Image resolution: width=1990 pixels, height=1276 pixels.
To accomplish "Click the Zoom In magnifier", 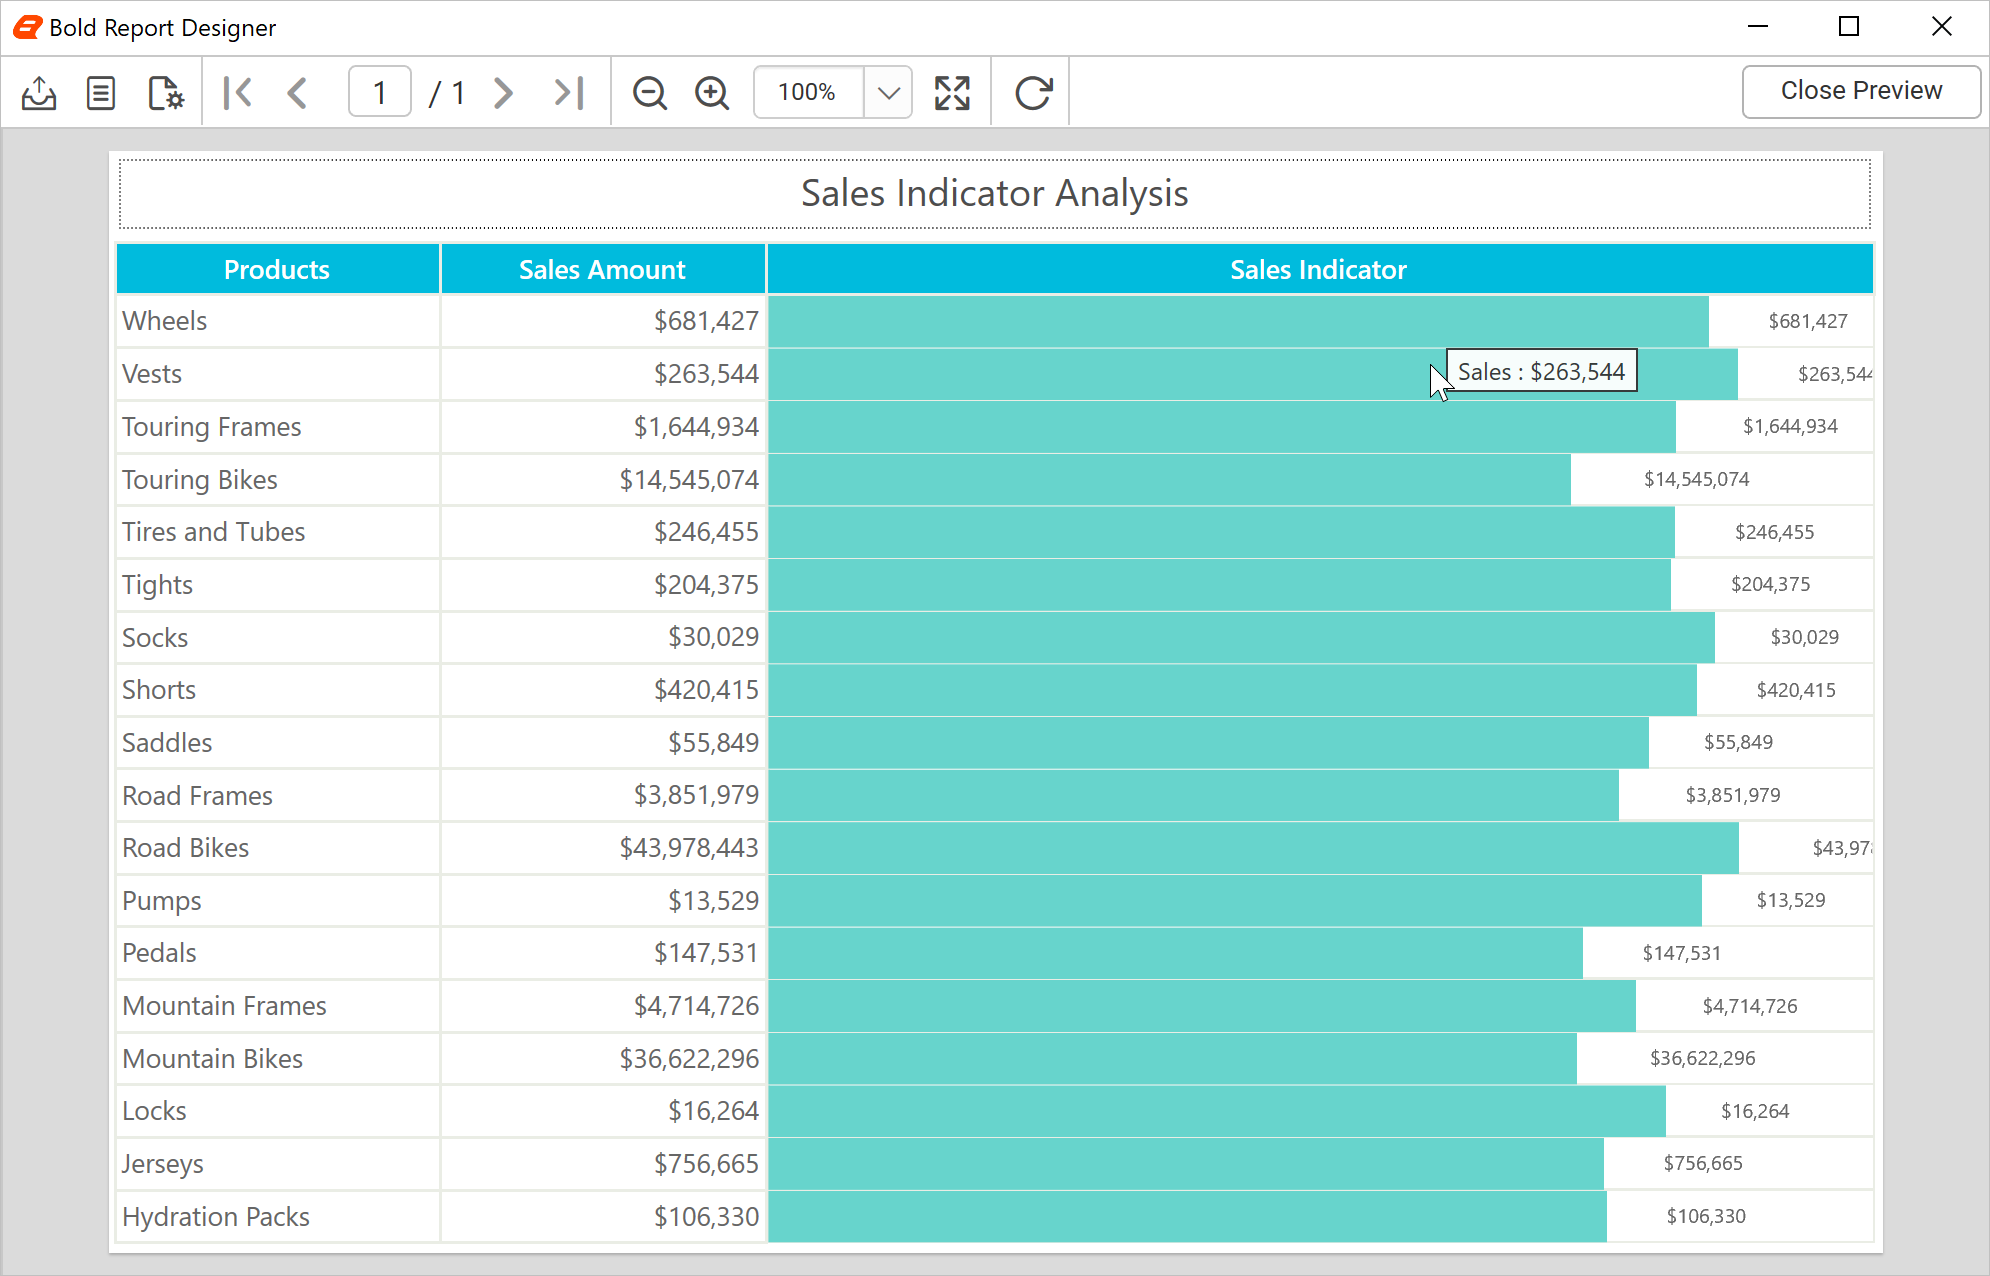I will point(712,93).
